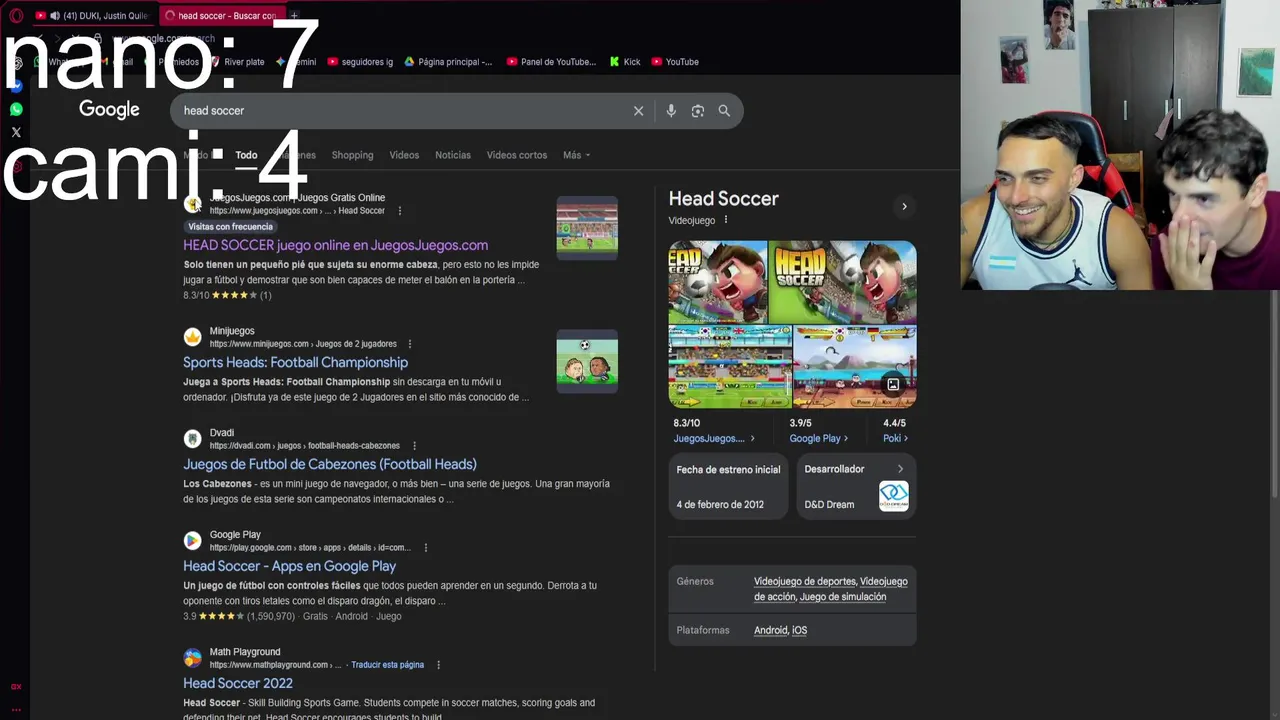Switch to the Noticias results tab

452,155
